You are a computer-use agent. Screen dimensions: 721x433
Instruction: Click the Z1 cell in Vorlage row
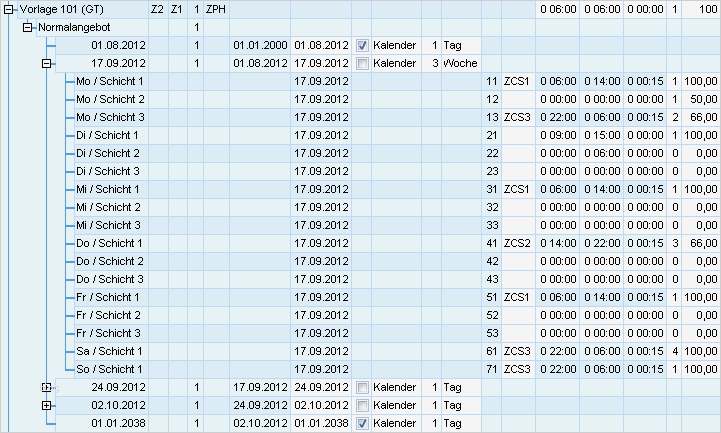(x=177, y=9)
